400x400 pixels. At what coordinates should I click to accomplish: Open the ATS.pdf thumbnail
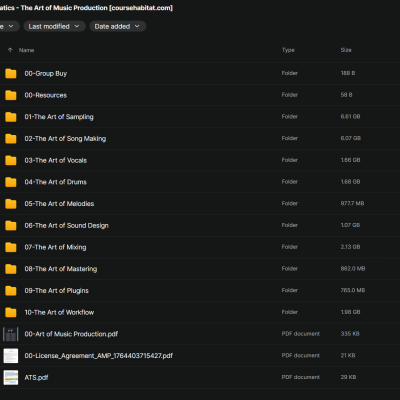[x=11, y=377]
